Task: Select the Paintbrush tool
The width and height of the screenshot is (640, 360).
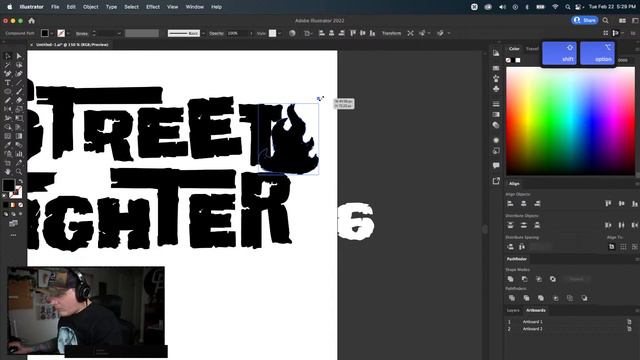Action: click(x=19, y=91)
